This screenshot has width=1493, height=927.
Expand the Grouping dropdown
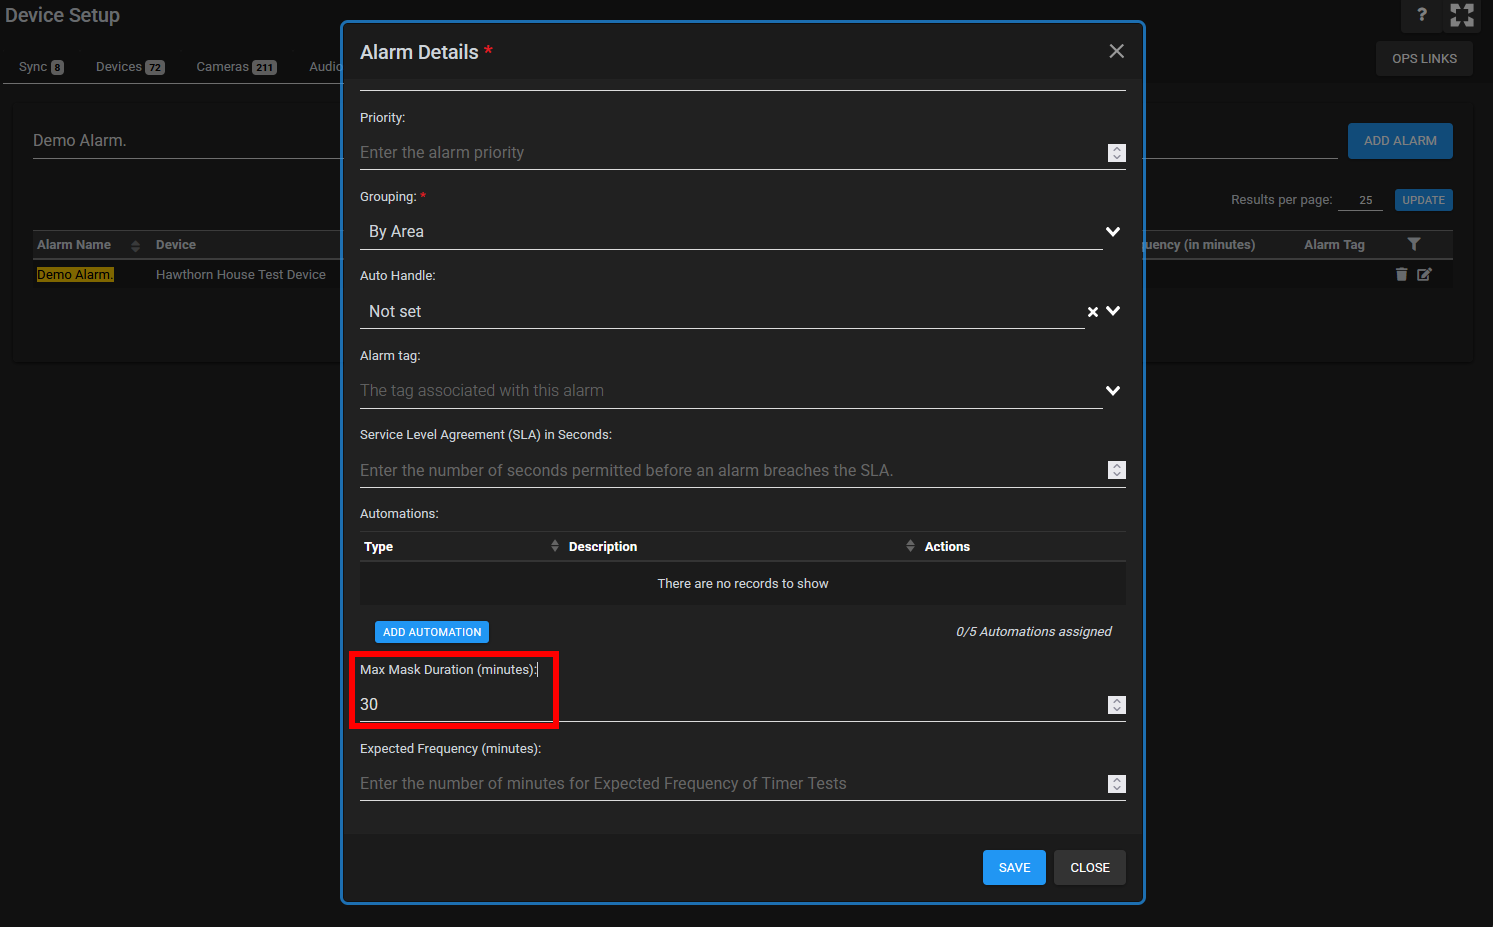[x=1112, y=232]
